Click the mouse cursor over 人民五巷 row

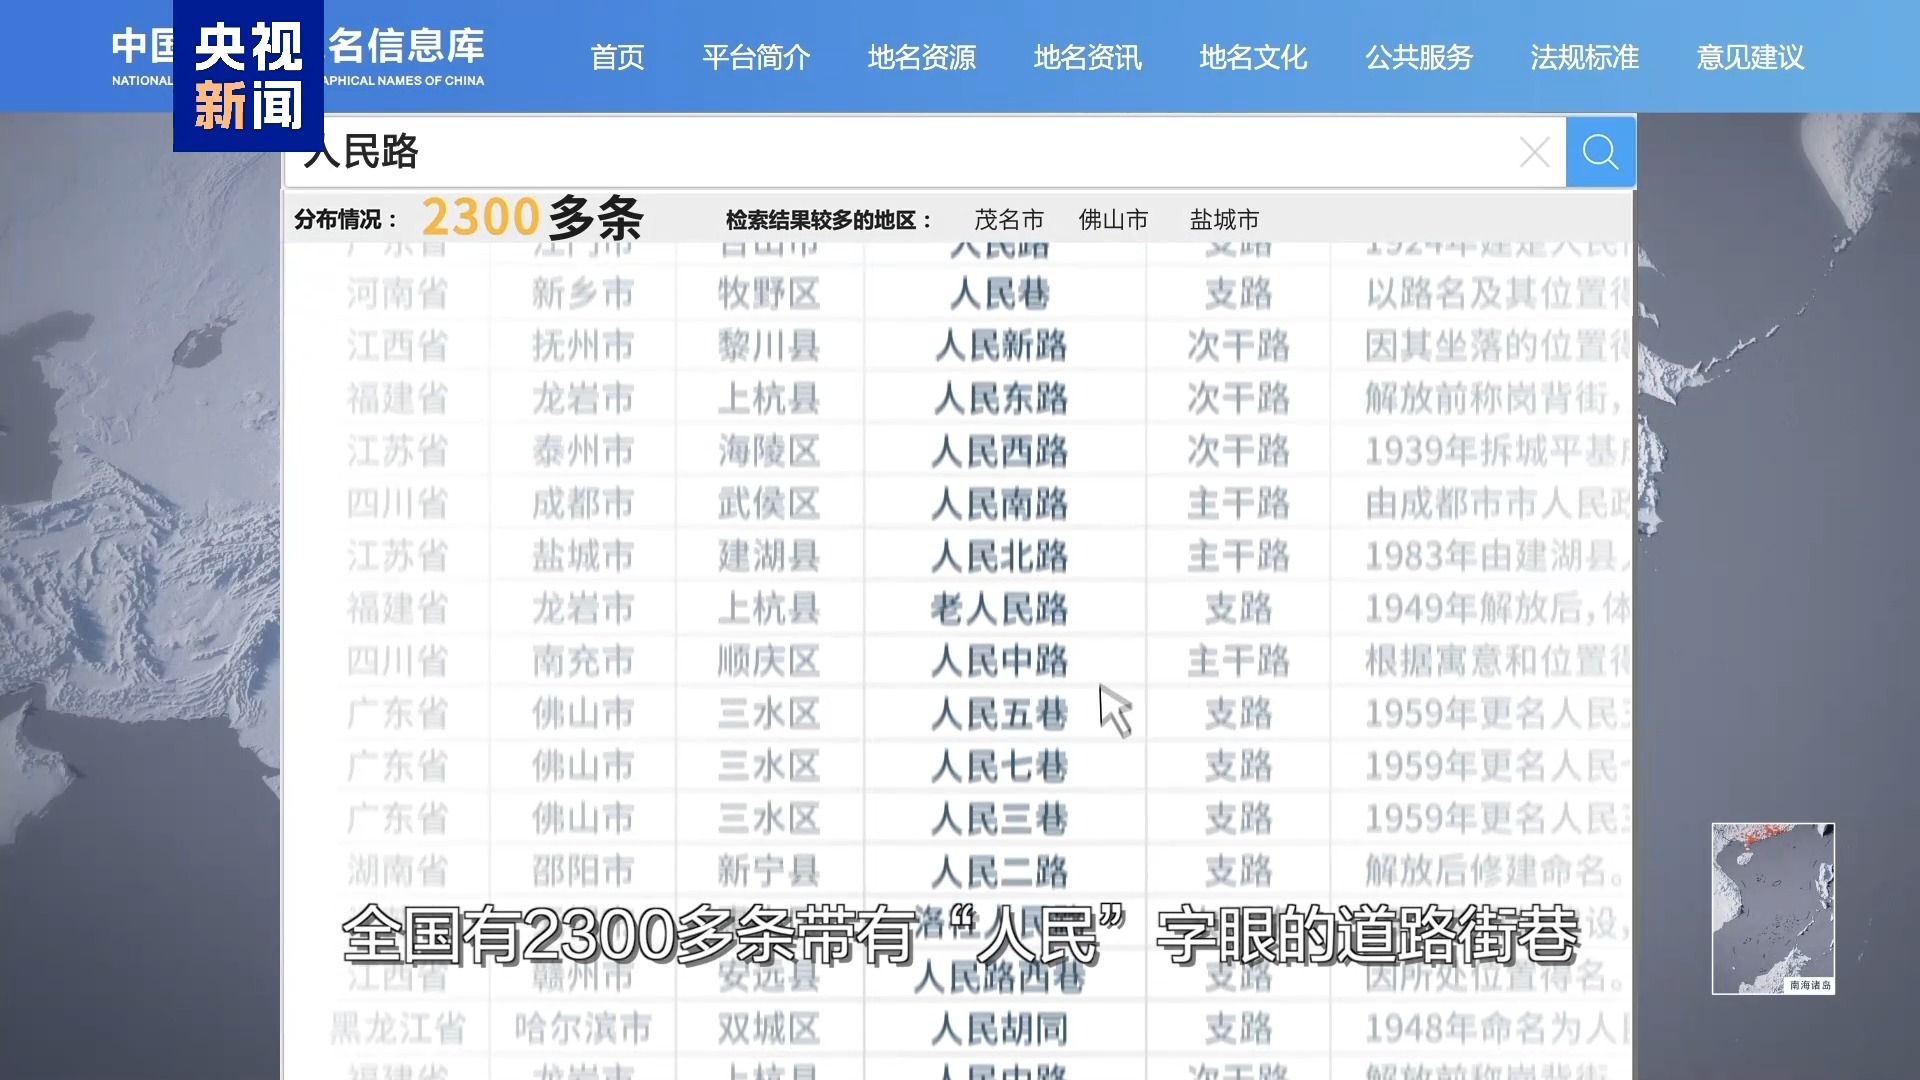(x=1113, y=712)
